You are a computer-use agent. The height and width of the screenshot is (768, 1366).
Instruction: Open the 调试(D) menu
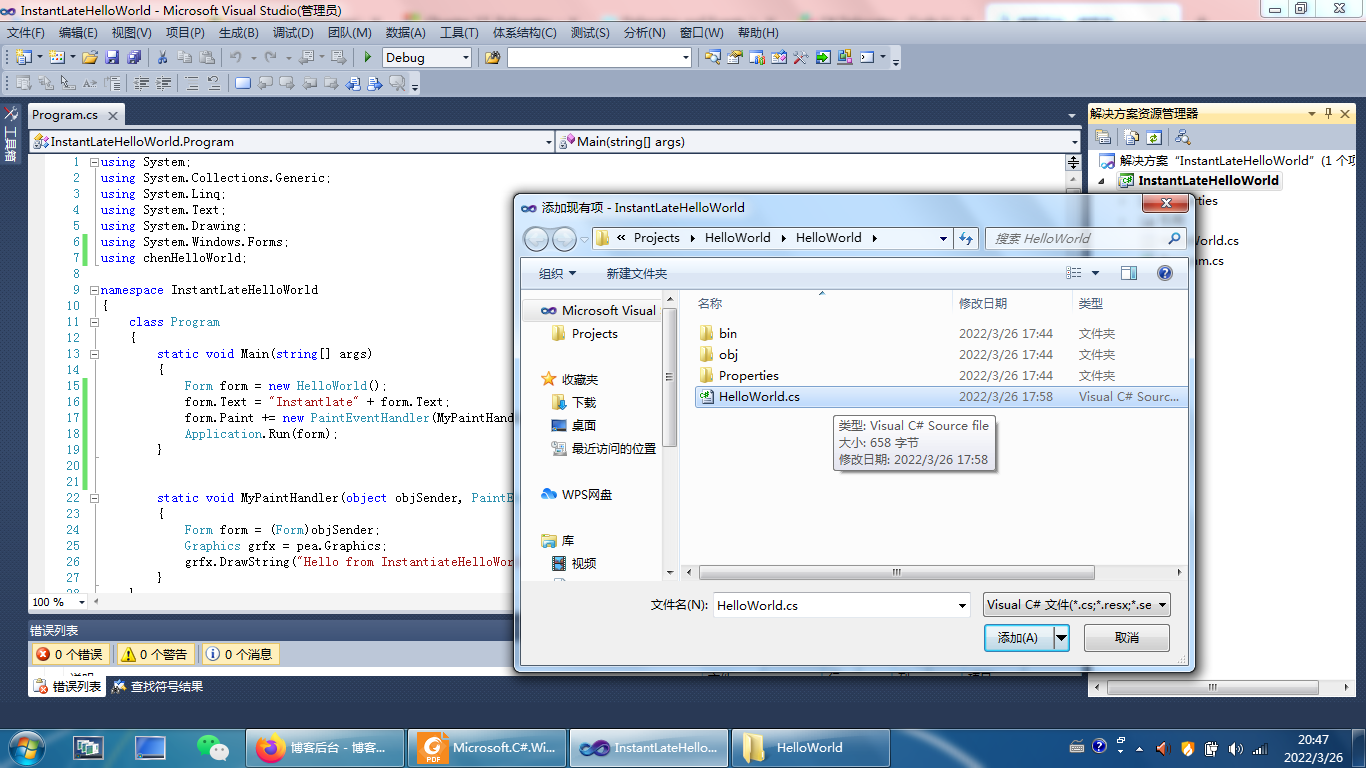[x=292, y=33]
